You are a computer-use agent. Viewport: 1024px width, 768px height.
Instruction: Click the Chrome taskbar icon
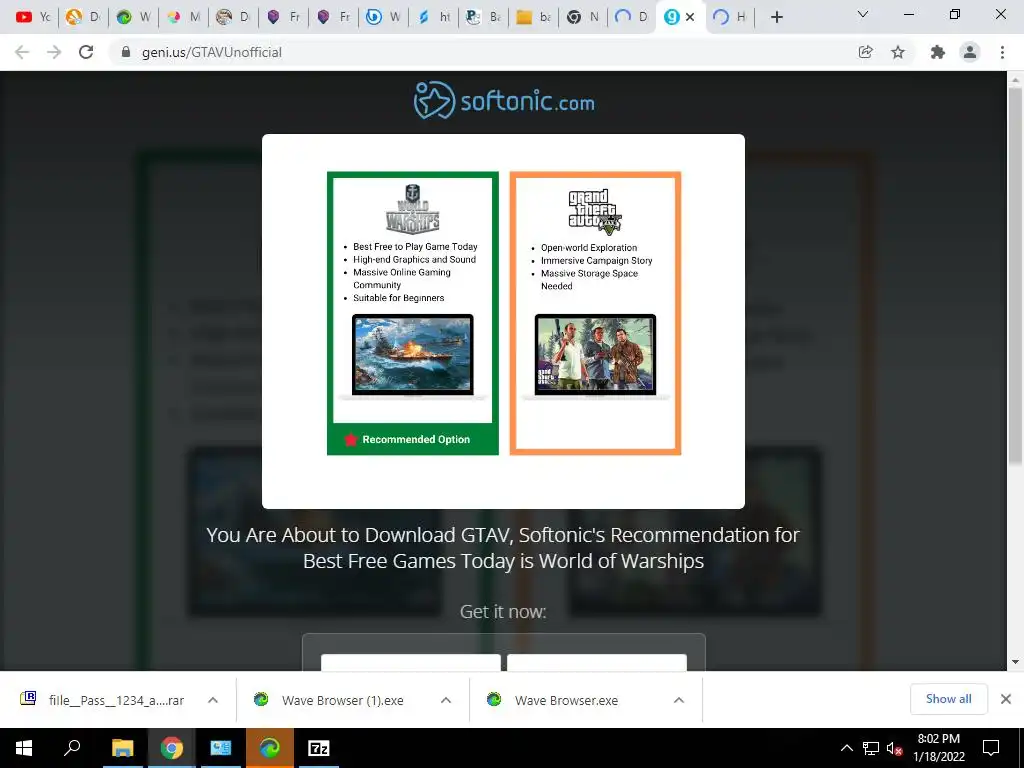[x=172, y=748]
